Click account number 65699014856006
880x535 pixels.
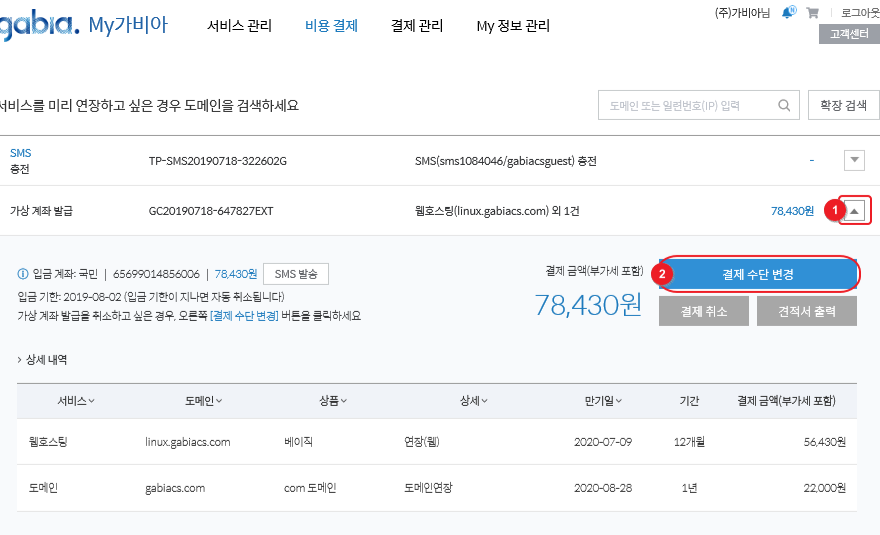tap(156, 274)
